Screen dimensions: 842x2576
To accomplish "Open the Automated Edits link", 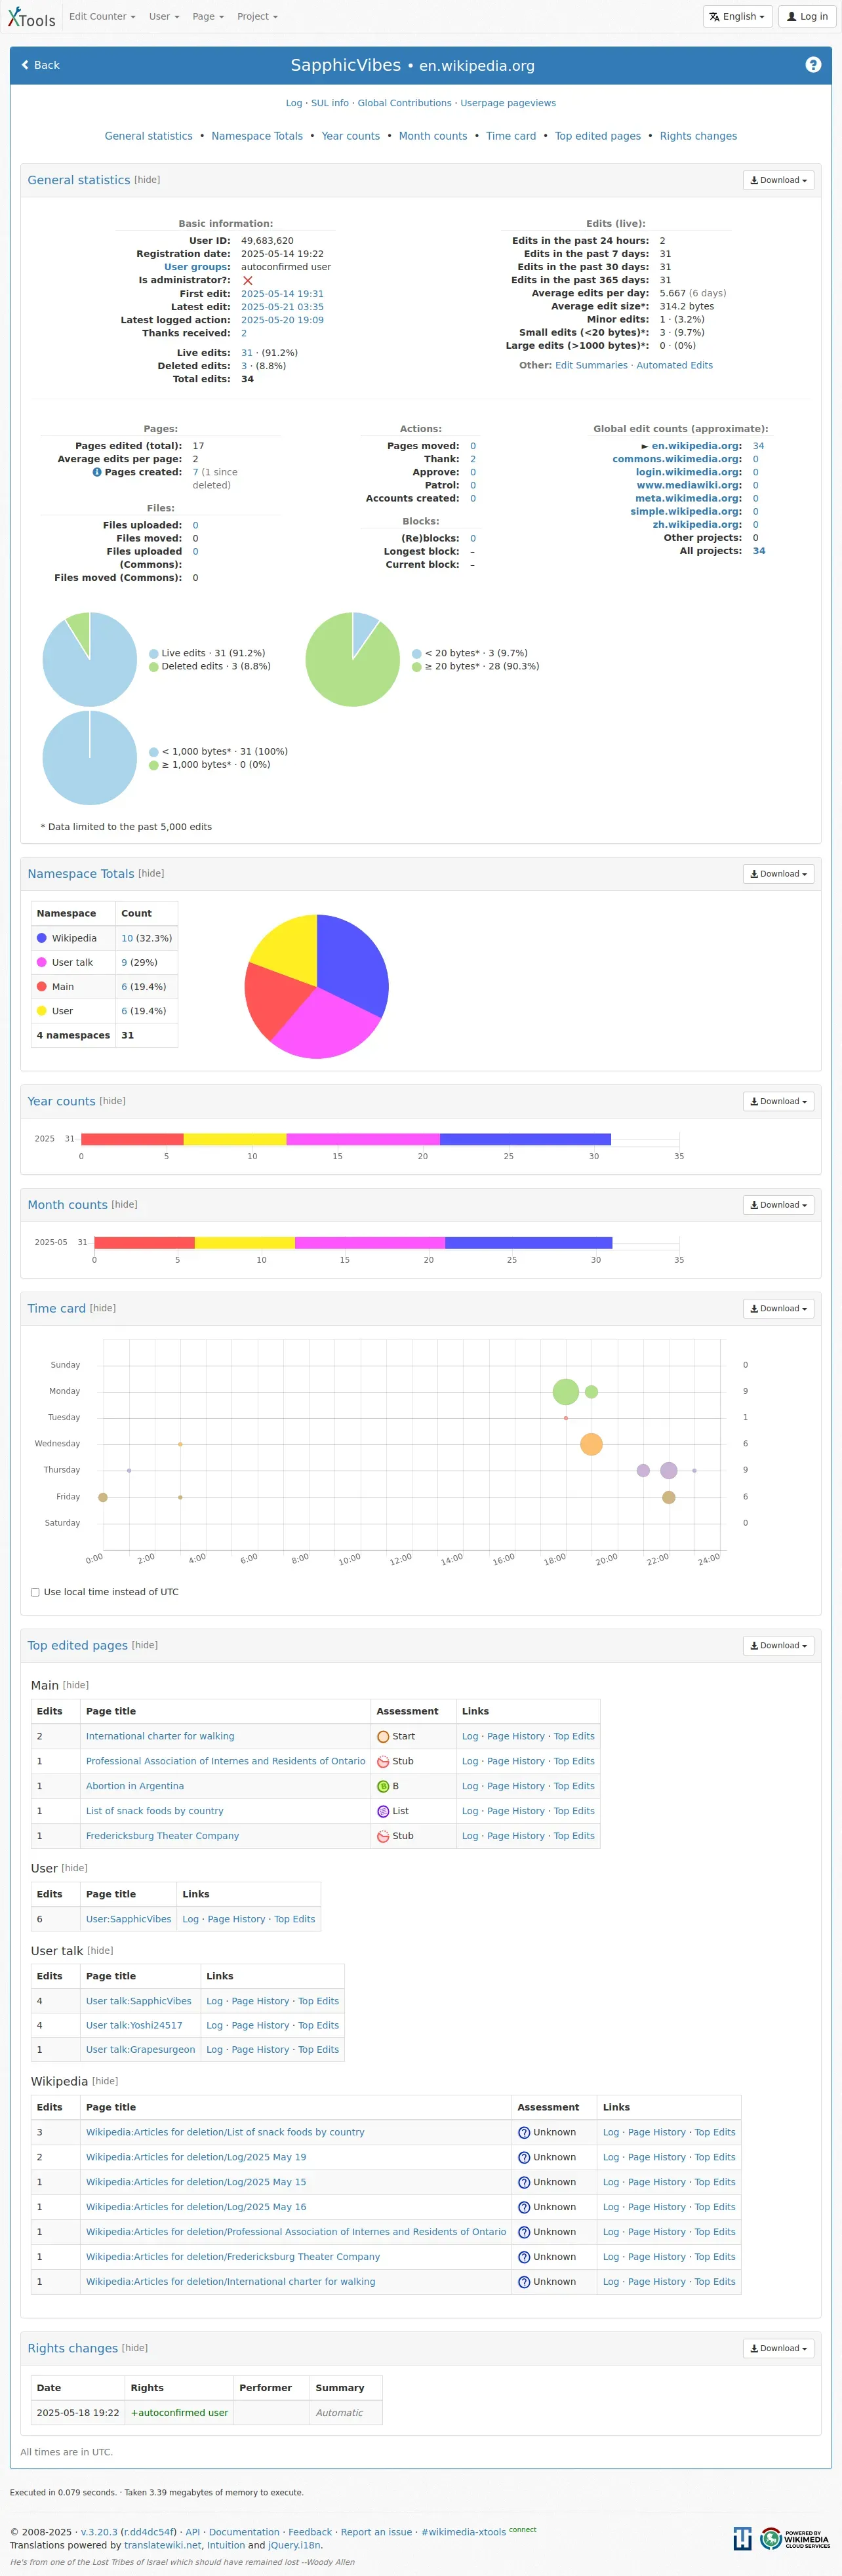I will click(x=675, y=365).
